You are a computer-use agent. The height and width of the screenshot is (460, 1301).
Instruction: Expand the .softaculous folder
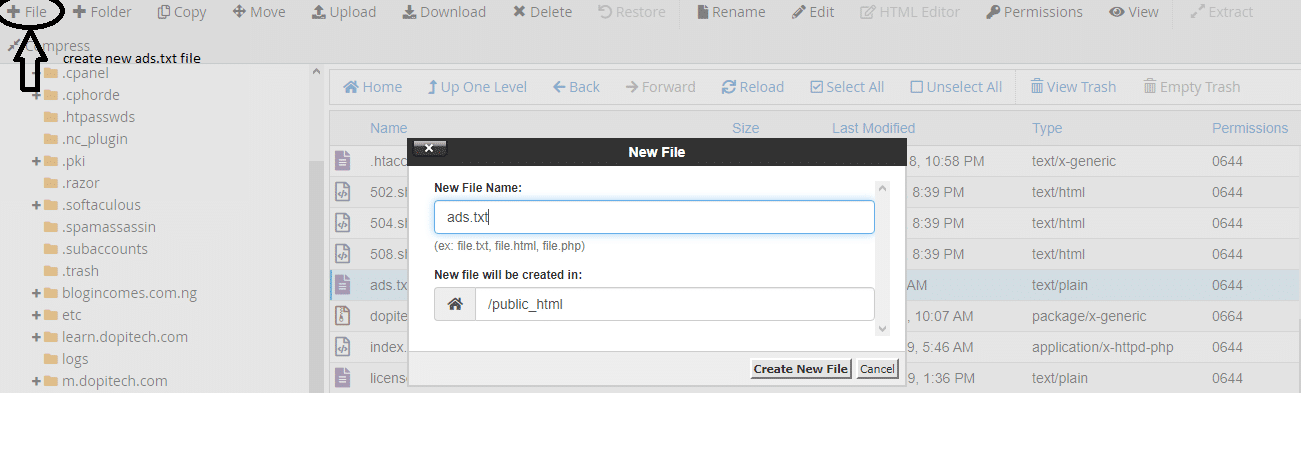tap(36, 205)
